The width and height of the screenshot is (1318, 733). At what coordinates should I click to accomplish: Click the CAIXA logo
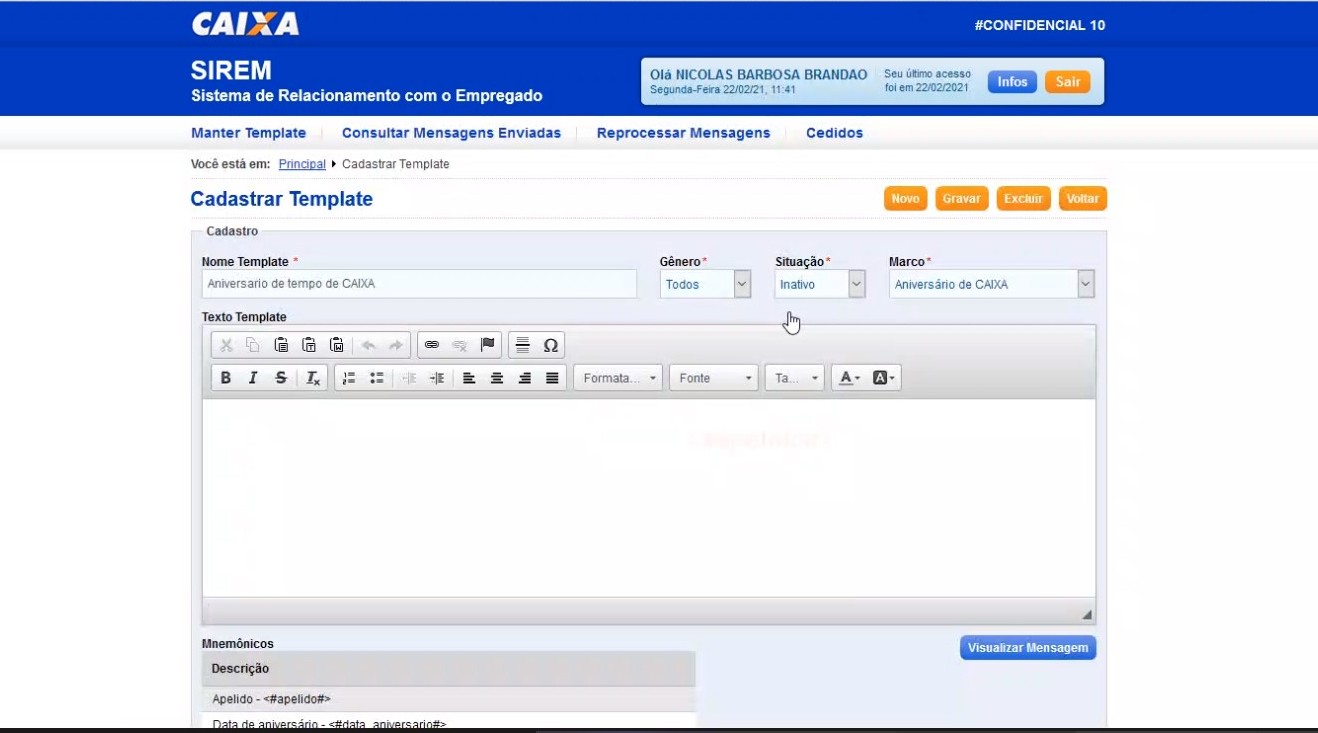click(245, 24)
